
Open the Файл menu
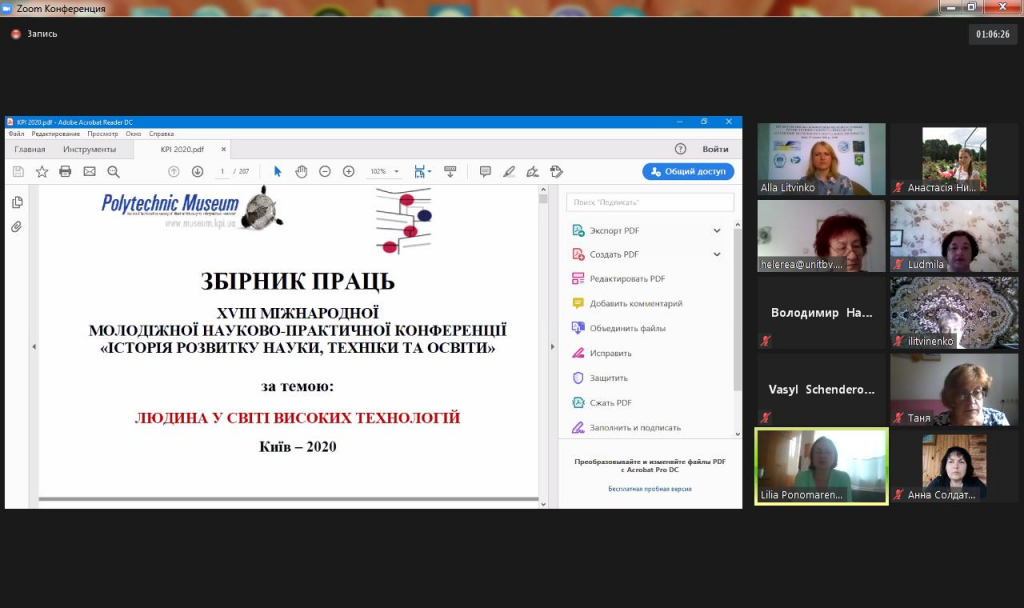pyautogui.click(x=16, y=134)
